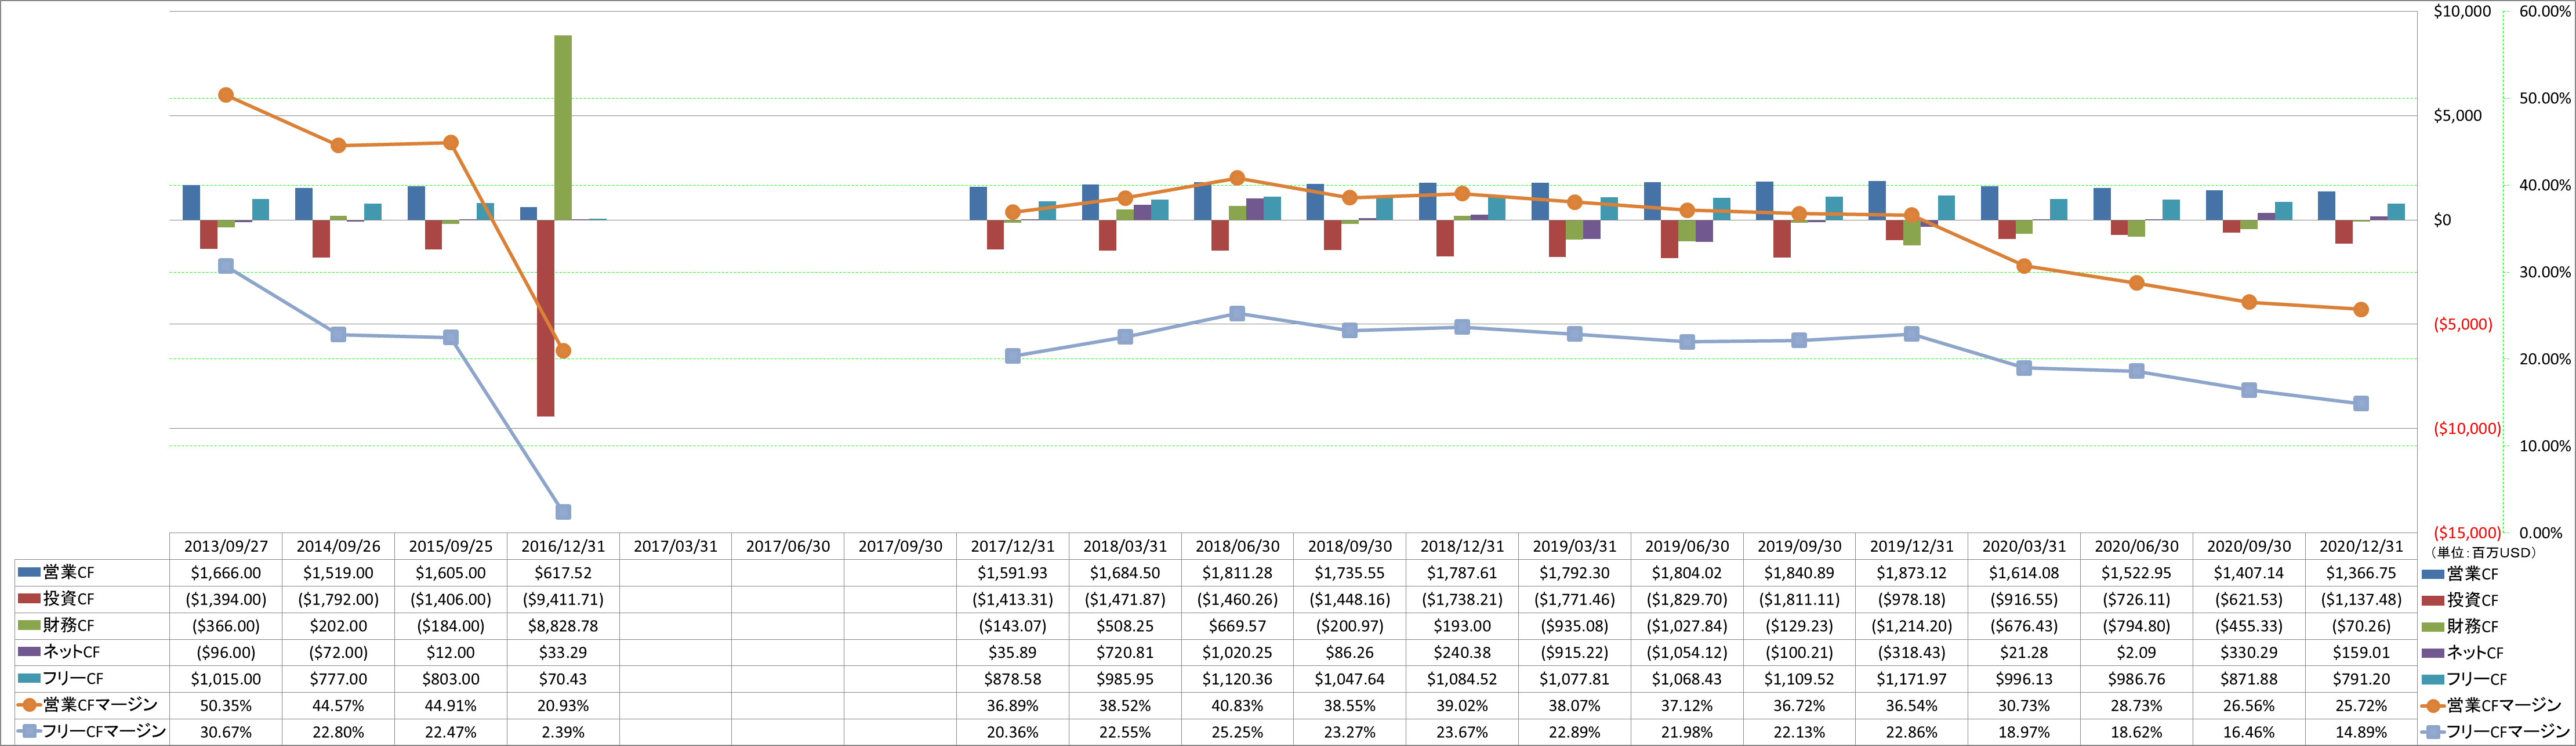2576x746 pixels.
Task: Click 財務CF entry in the right-side legend
Action: coord(2459,626)
